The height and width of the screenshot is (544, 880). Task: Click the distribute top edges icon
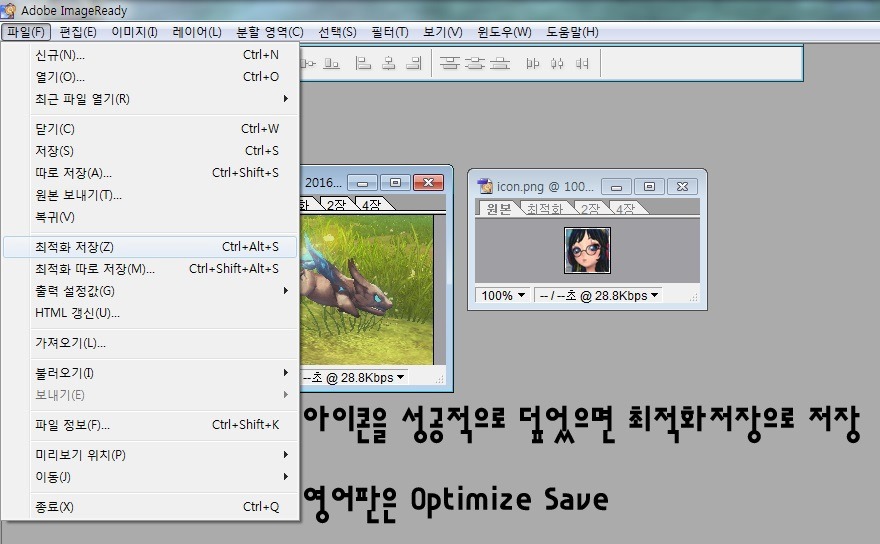point(450,63)
